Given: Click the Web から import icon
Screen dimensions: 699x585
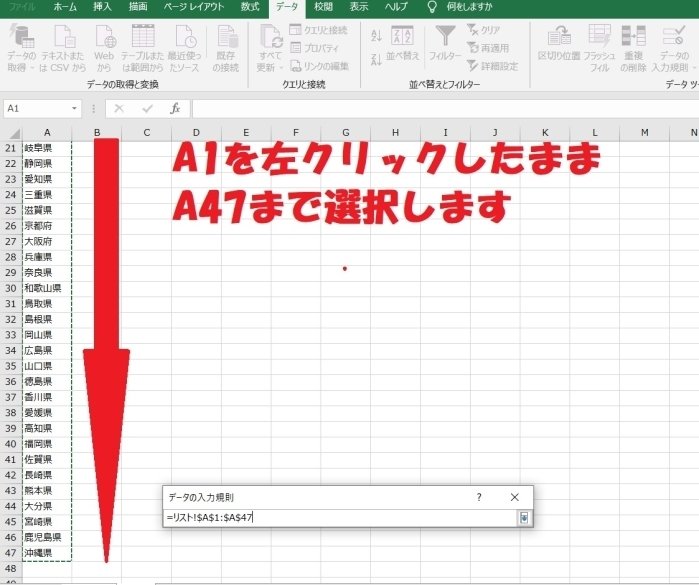Looking at the screenshot, I should coord(104,37).
